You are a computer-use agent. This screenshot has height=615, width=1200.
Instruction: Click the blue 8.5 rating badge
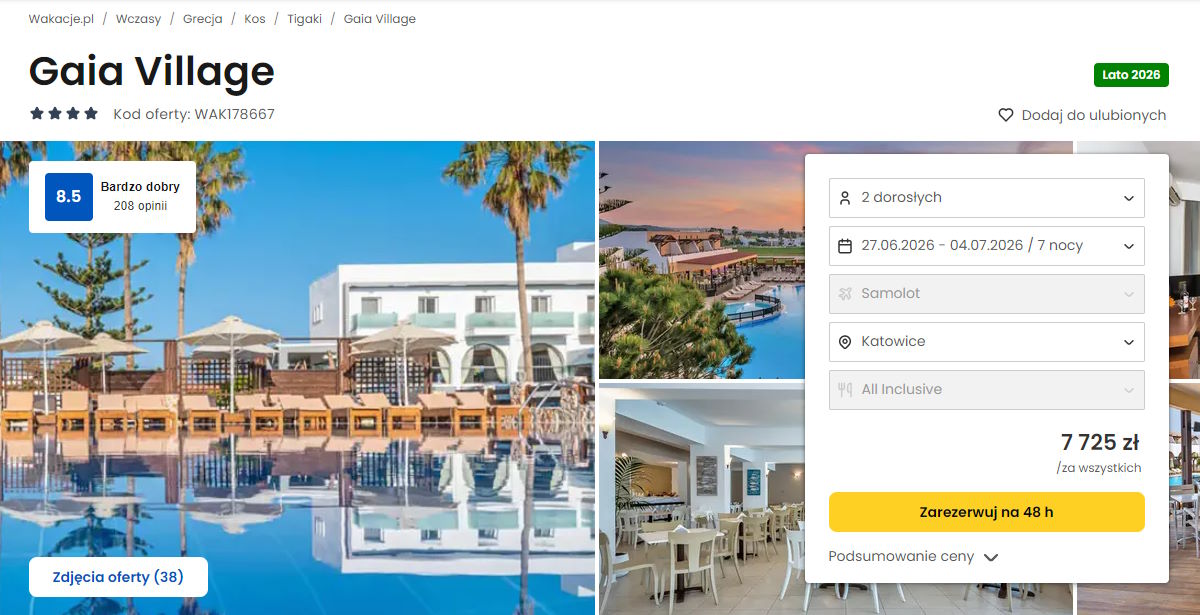69,197
